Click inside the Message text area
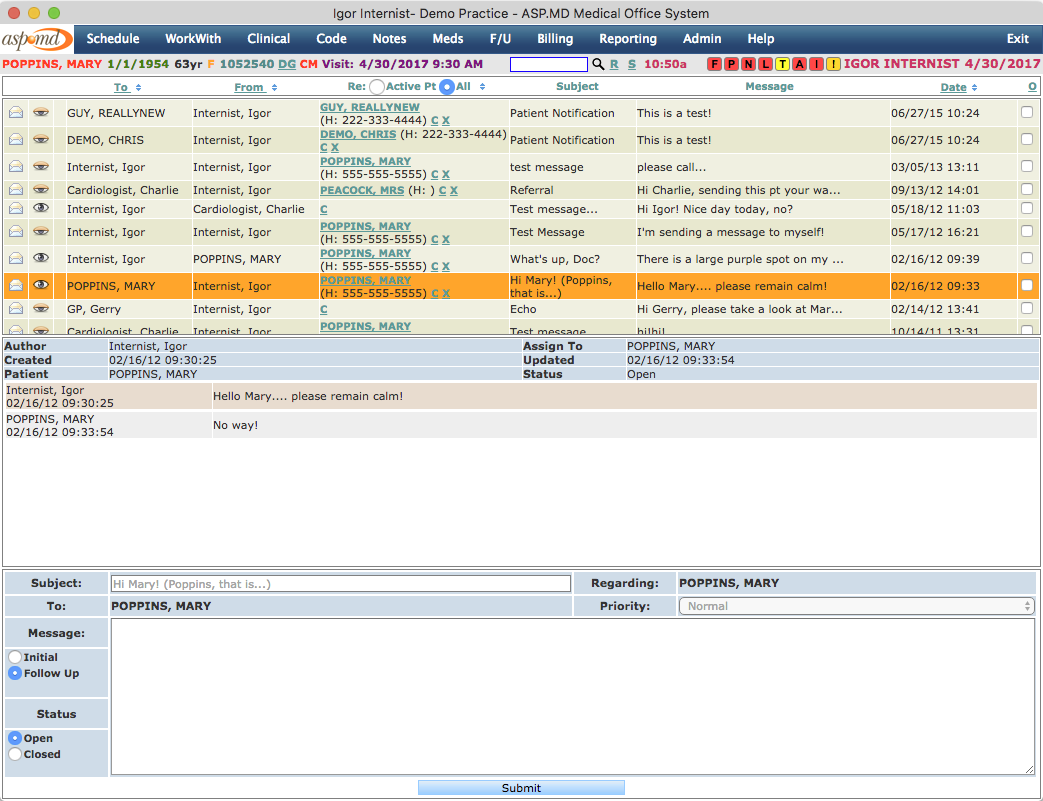The width and height of the screenshot is (1043, 801). (573, 697)
